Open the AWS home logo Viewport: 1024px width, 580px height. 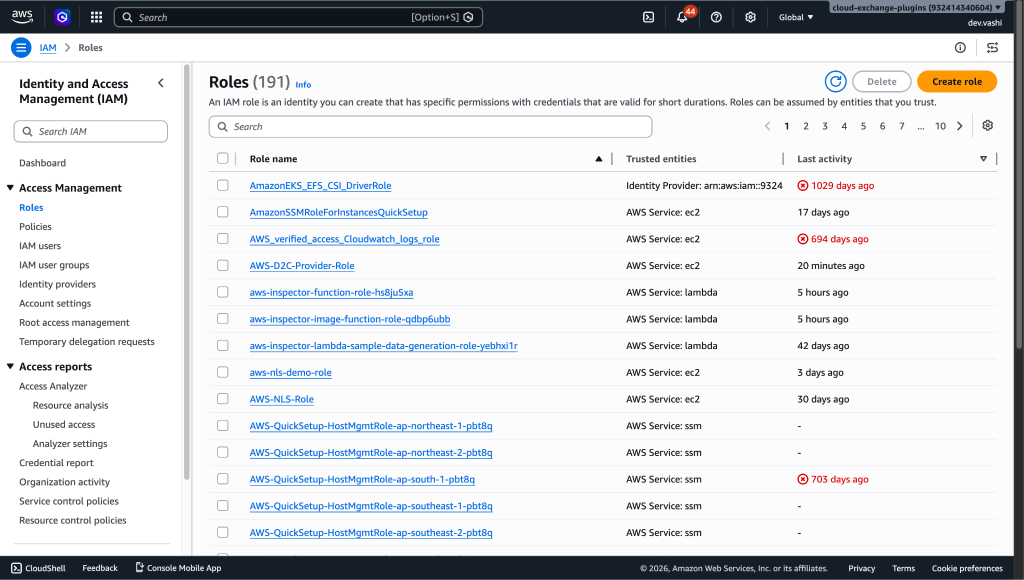tap(22, 17)
